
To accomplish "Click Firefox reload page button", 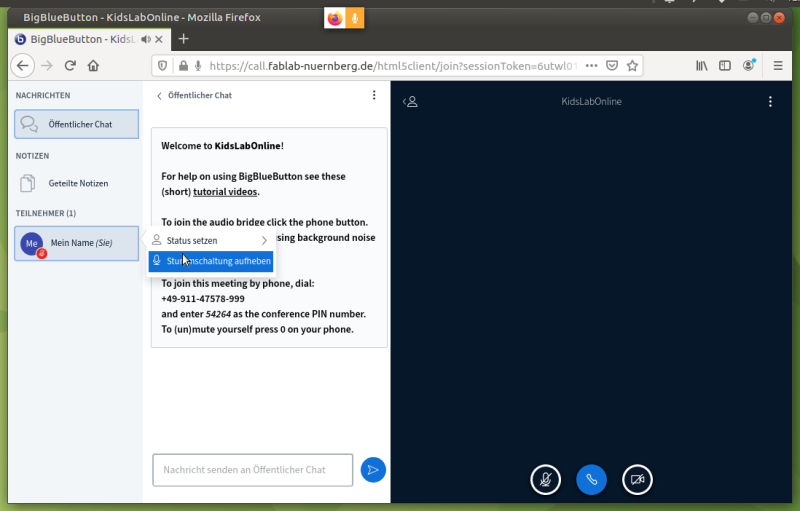I will click(x=70, y=65).
